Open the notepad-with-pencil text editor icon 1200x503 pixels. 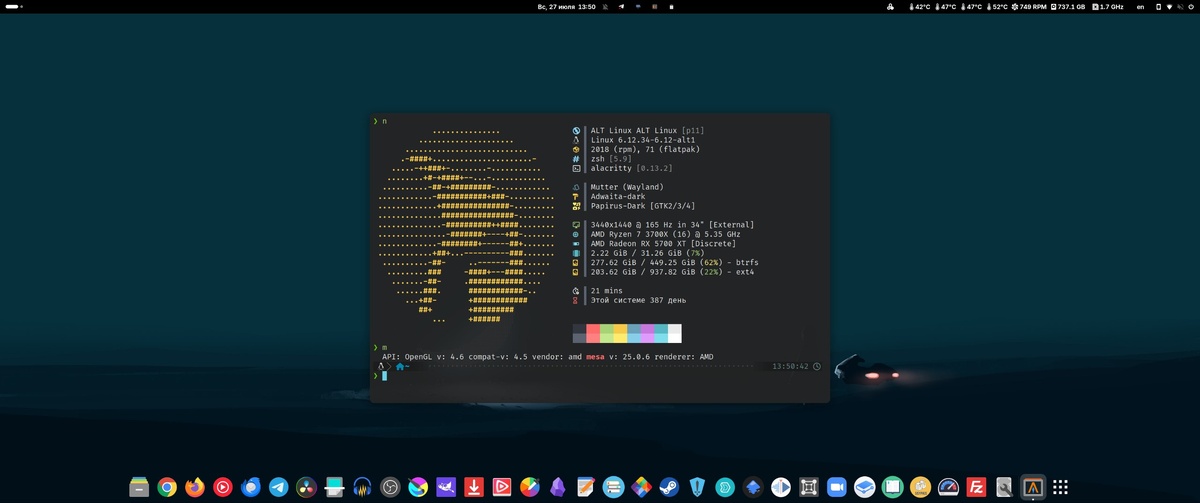click(x=585, y=487)
